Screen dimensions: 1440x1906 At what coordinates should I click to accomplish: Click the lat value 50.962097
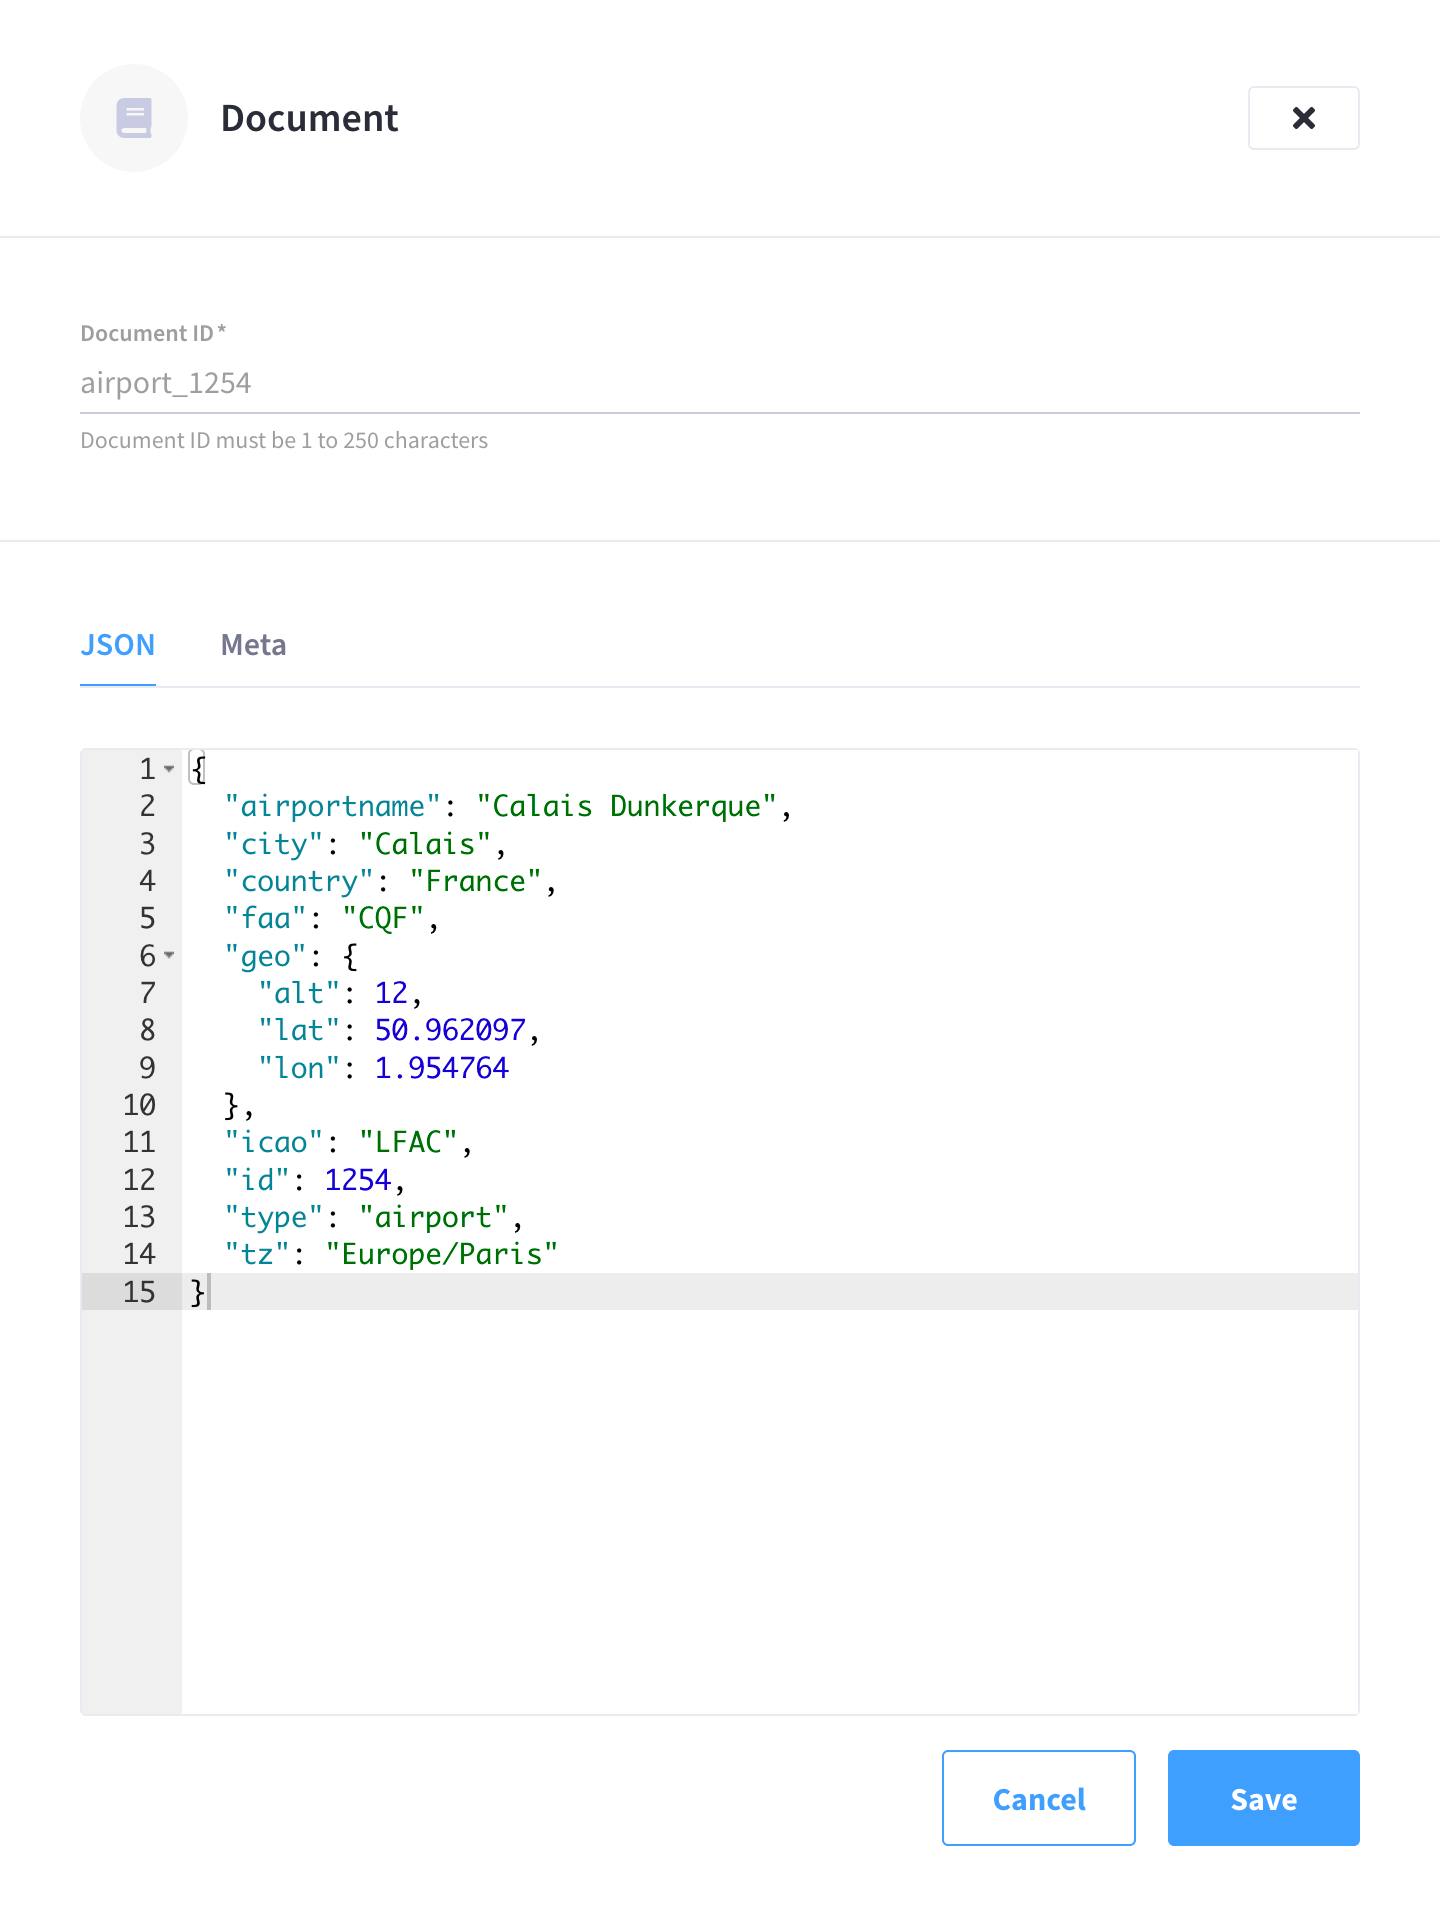coord(450,1030)
